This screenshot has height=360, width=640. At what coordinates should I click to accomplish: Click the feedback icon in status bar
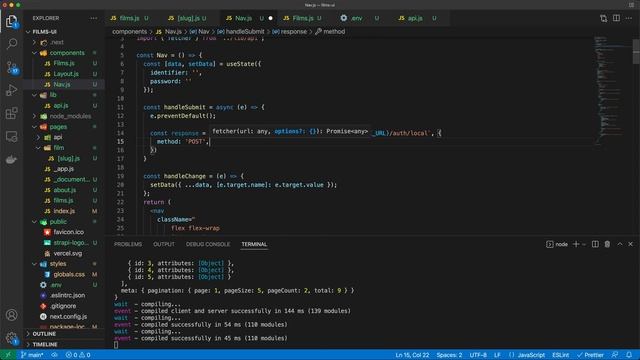tap(615, 355)
